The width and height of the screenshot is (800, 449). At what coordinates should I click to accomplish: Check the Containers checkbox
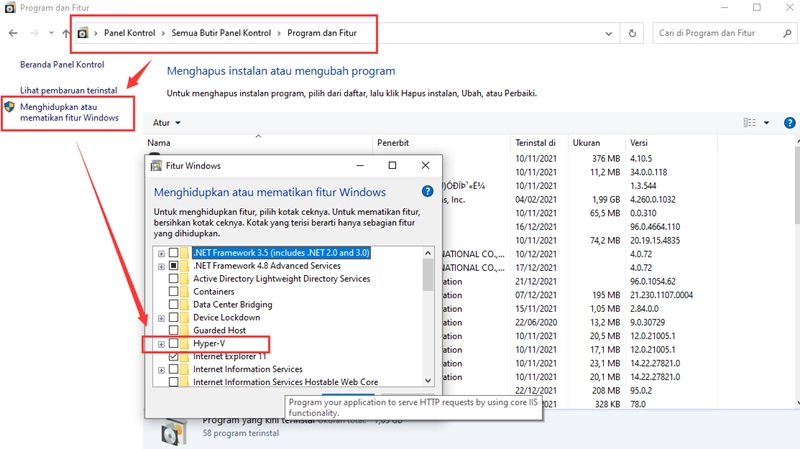(x=173, y=291)
